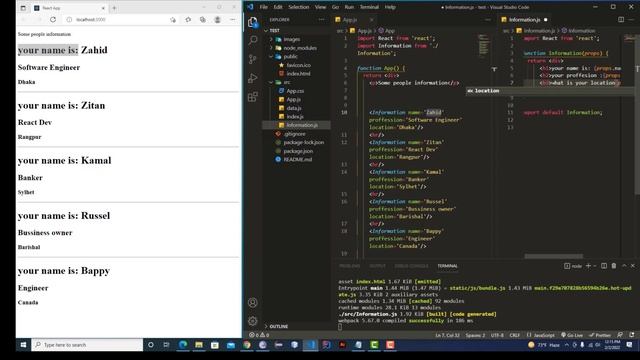Open Accounts menu in activity bar
640x360 pixels.
pyautogui.click(x=253, y=302)
